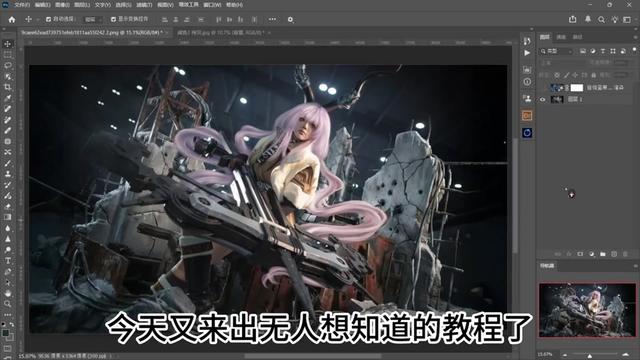This screenshot has height=360, width=640.
Task: Open the orange plugin panel icon
Action: coord(527,116)
